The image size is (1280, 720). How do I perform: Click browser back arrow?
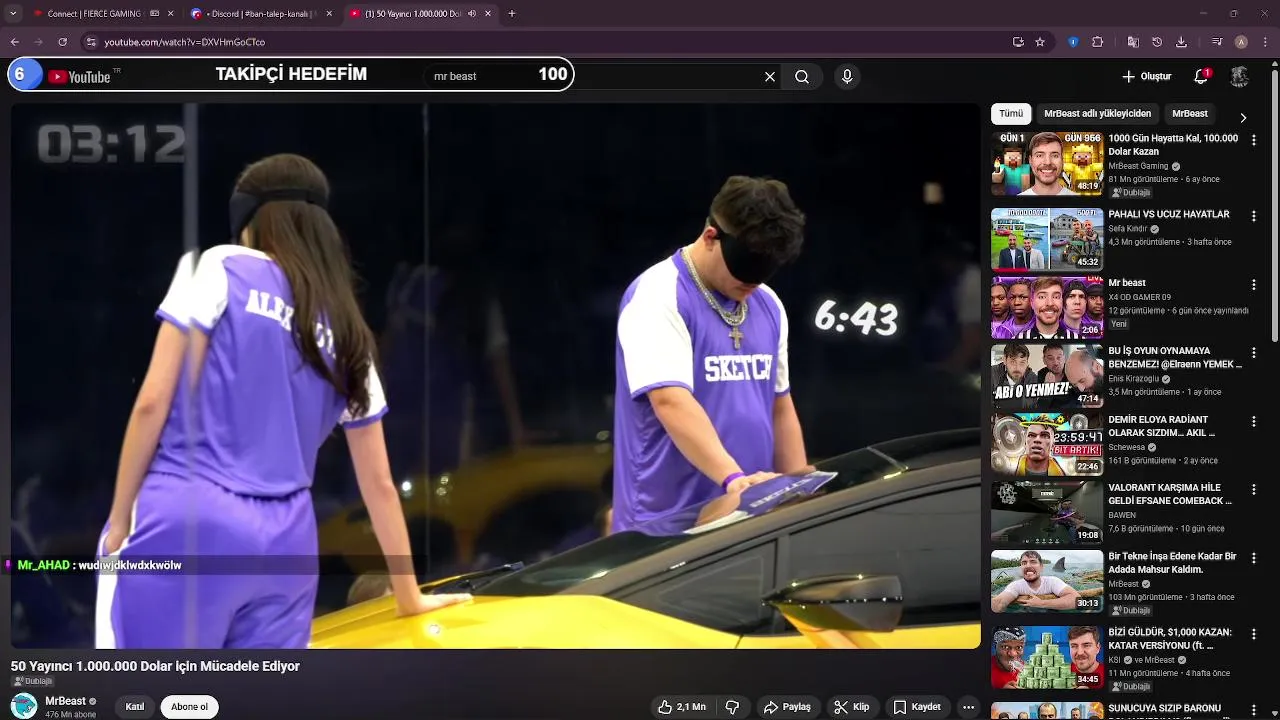[x=15, y=42]
